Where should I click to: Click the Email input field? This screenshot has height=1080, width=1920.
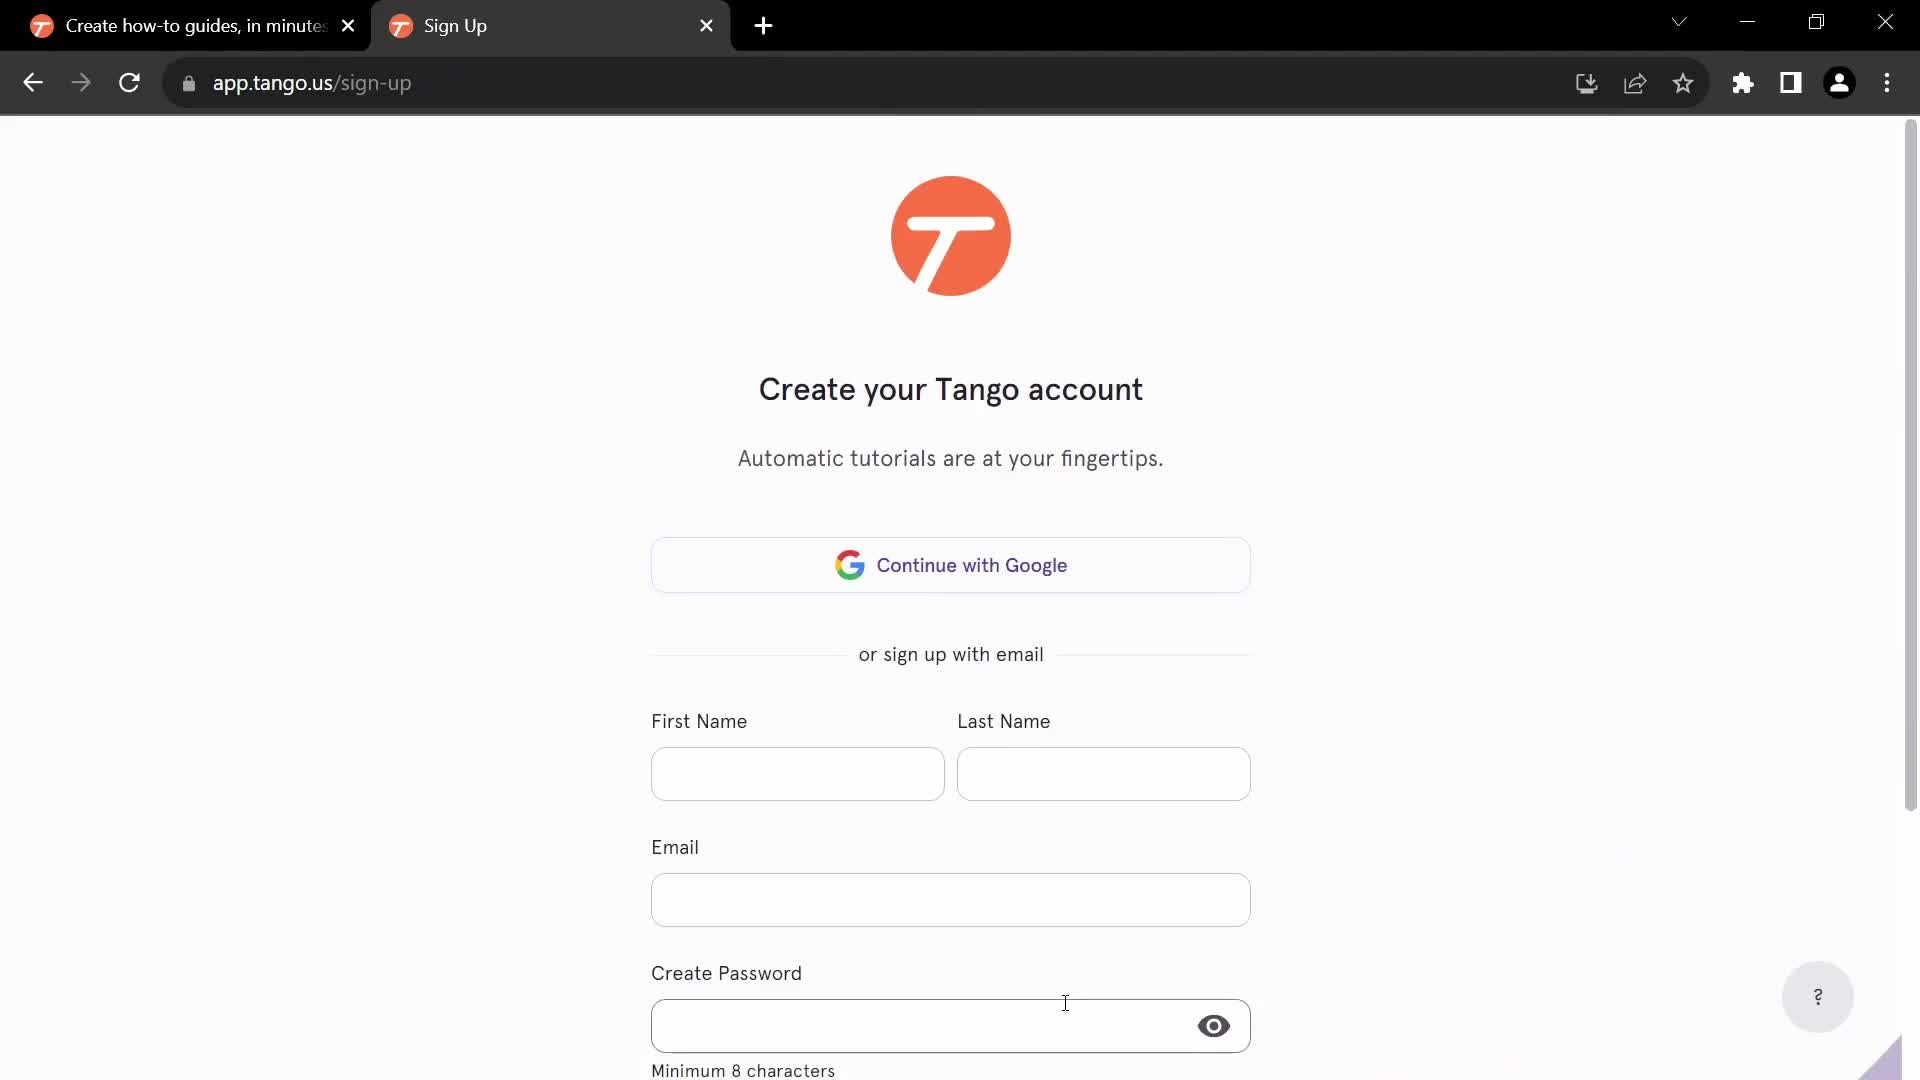tap(949, 899)
